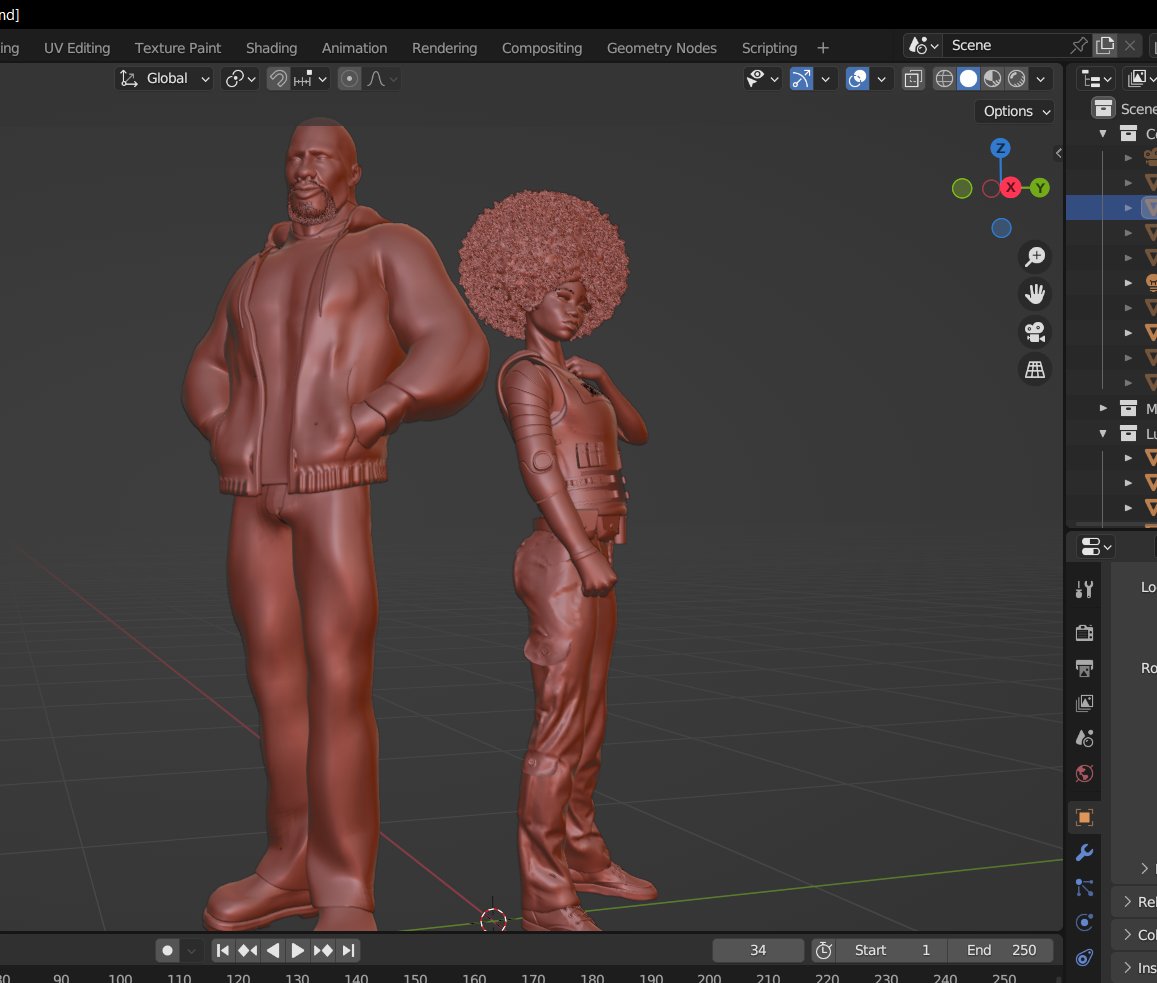Open the pivot point dropdown

(241, 79)
